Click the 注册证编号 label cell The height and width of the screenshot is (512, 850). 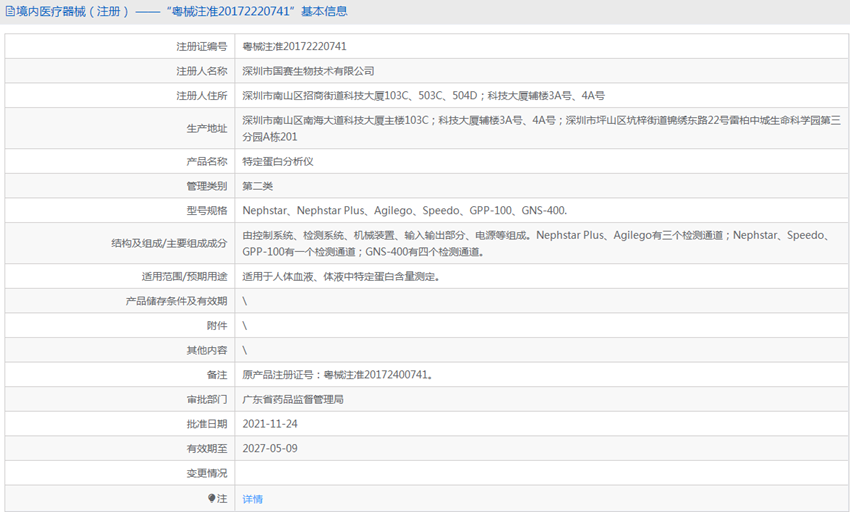pyautogui.click(x=120, y=47)
